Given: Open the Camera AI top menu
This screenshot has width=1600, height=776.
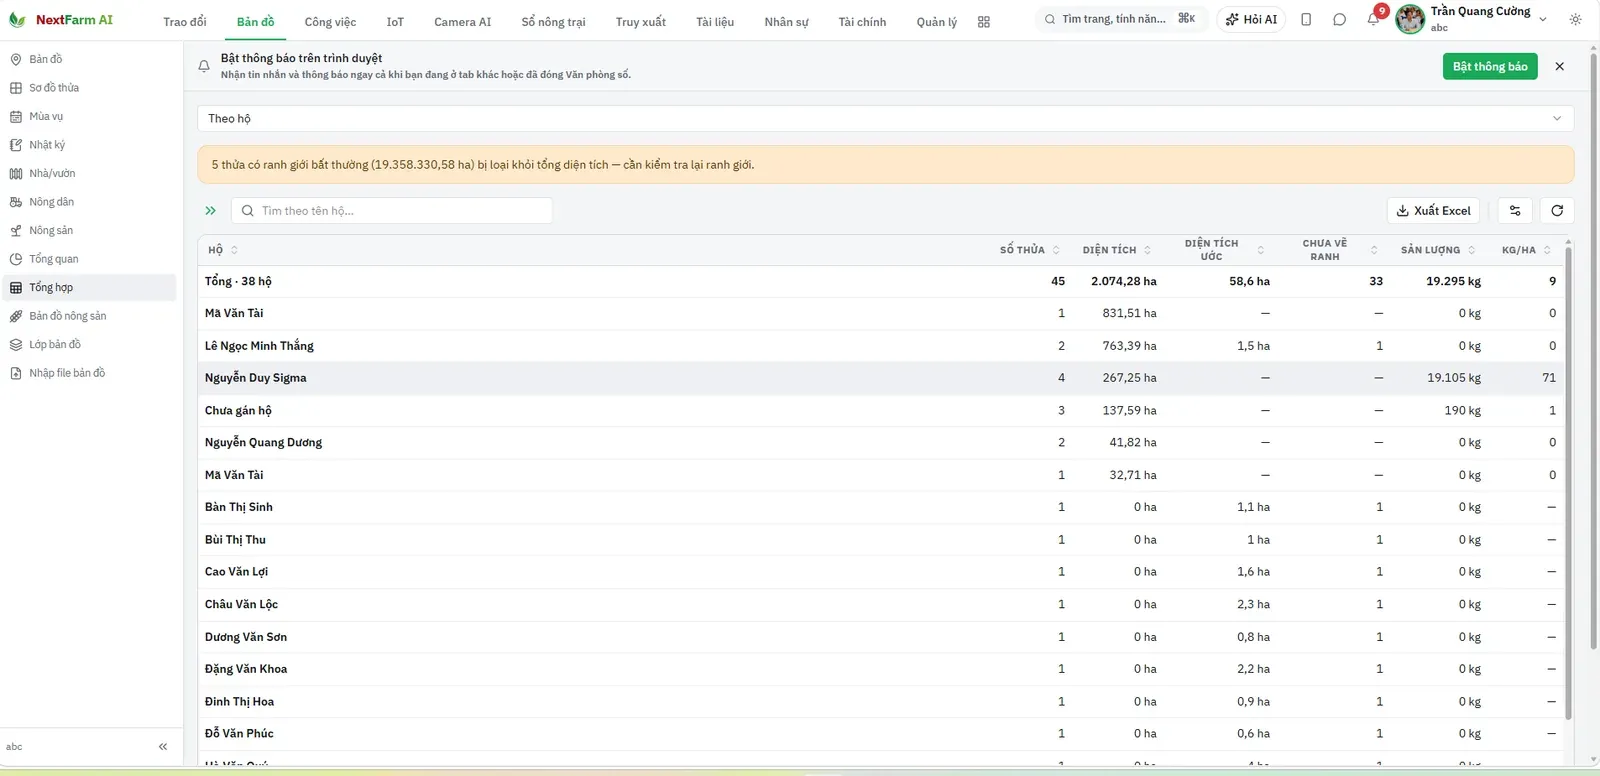Looking at the screenshot, I should [462, 22].
